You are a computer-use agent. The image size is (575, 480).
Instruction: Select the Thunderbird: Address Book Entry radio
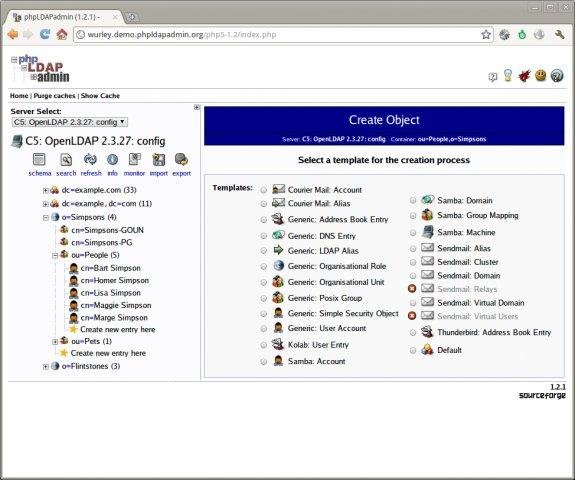pos(413,333)
